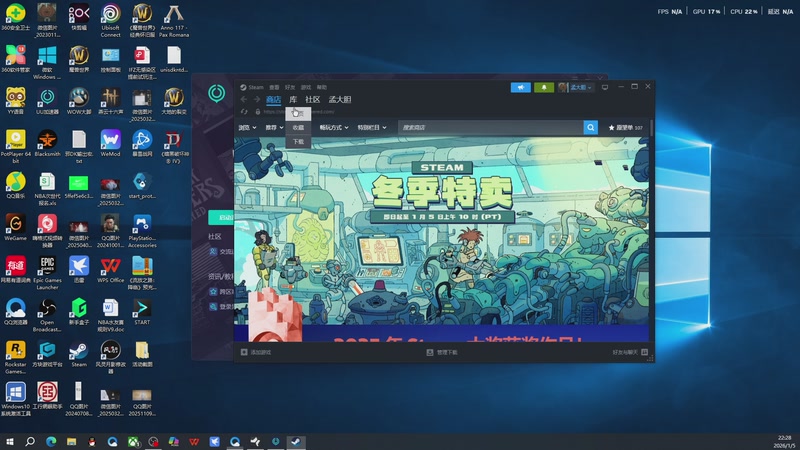
Task: Select the Blacksmith desktop icon
Action: tap(47, 143)
